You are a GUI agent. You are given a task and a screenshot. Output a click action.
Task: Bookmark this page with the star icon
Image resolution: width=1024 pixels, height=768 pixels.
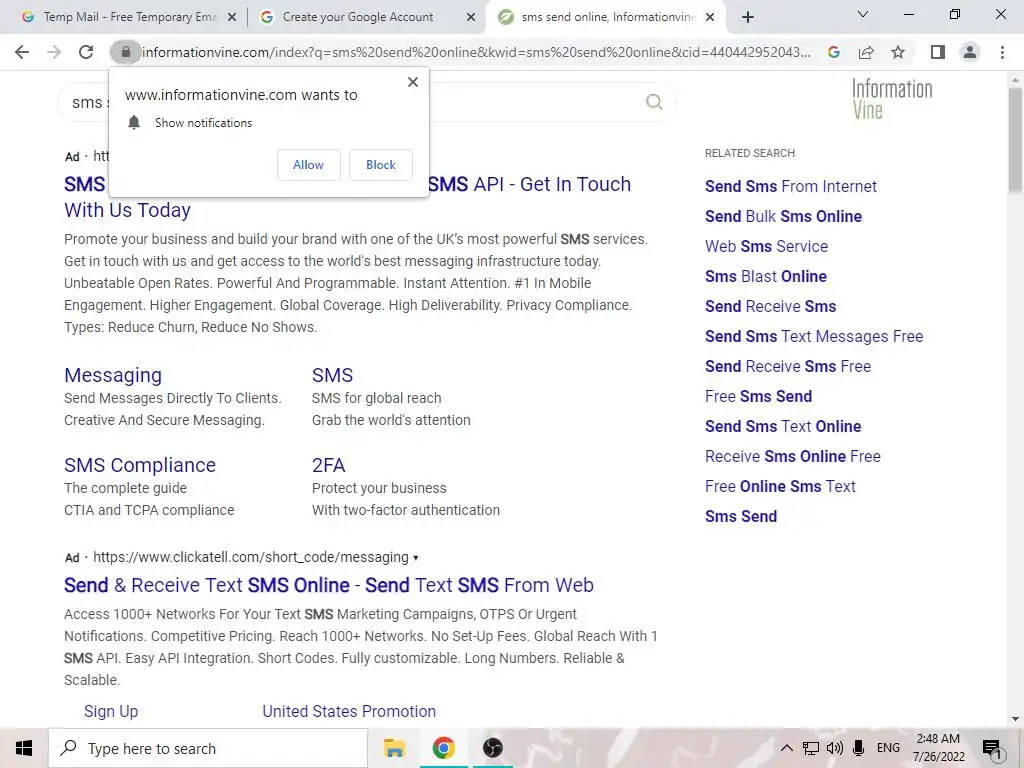[x=899, y=52]
